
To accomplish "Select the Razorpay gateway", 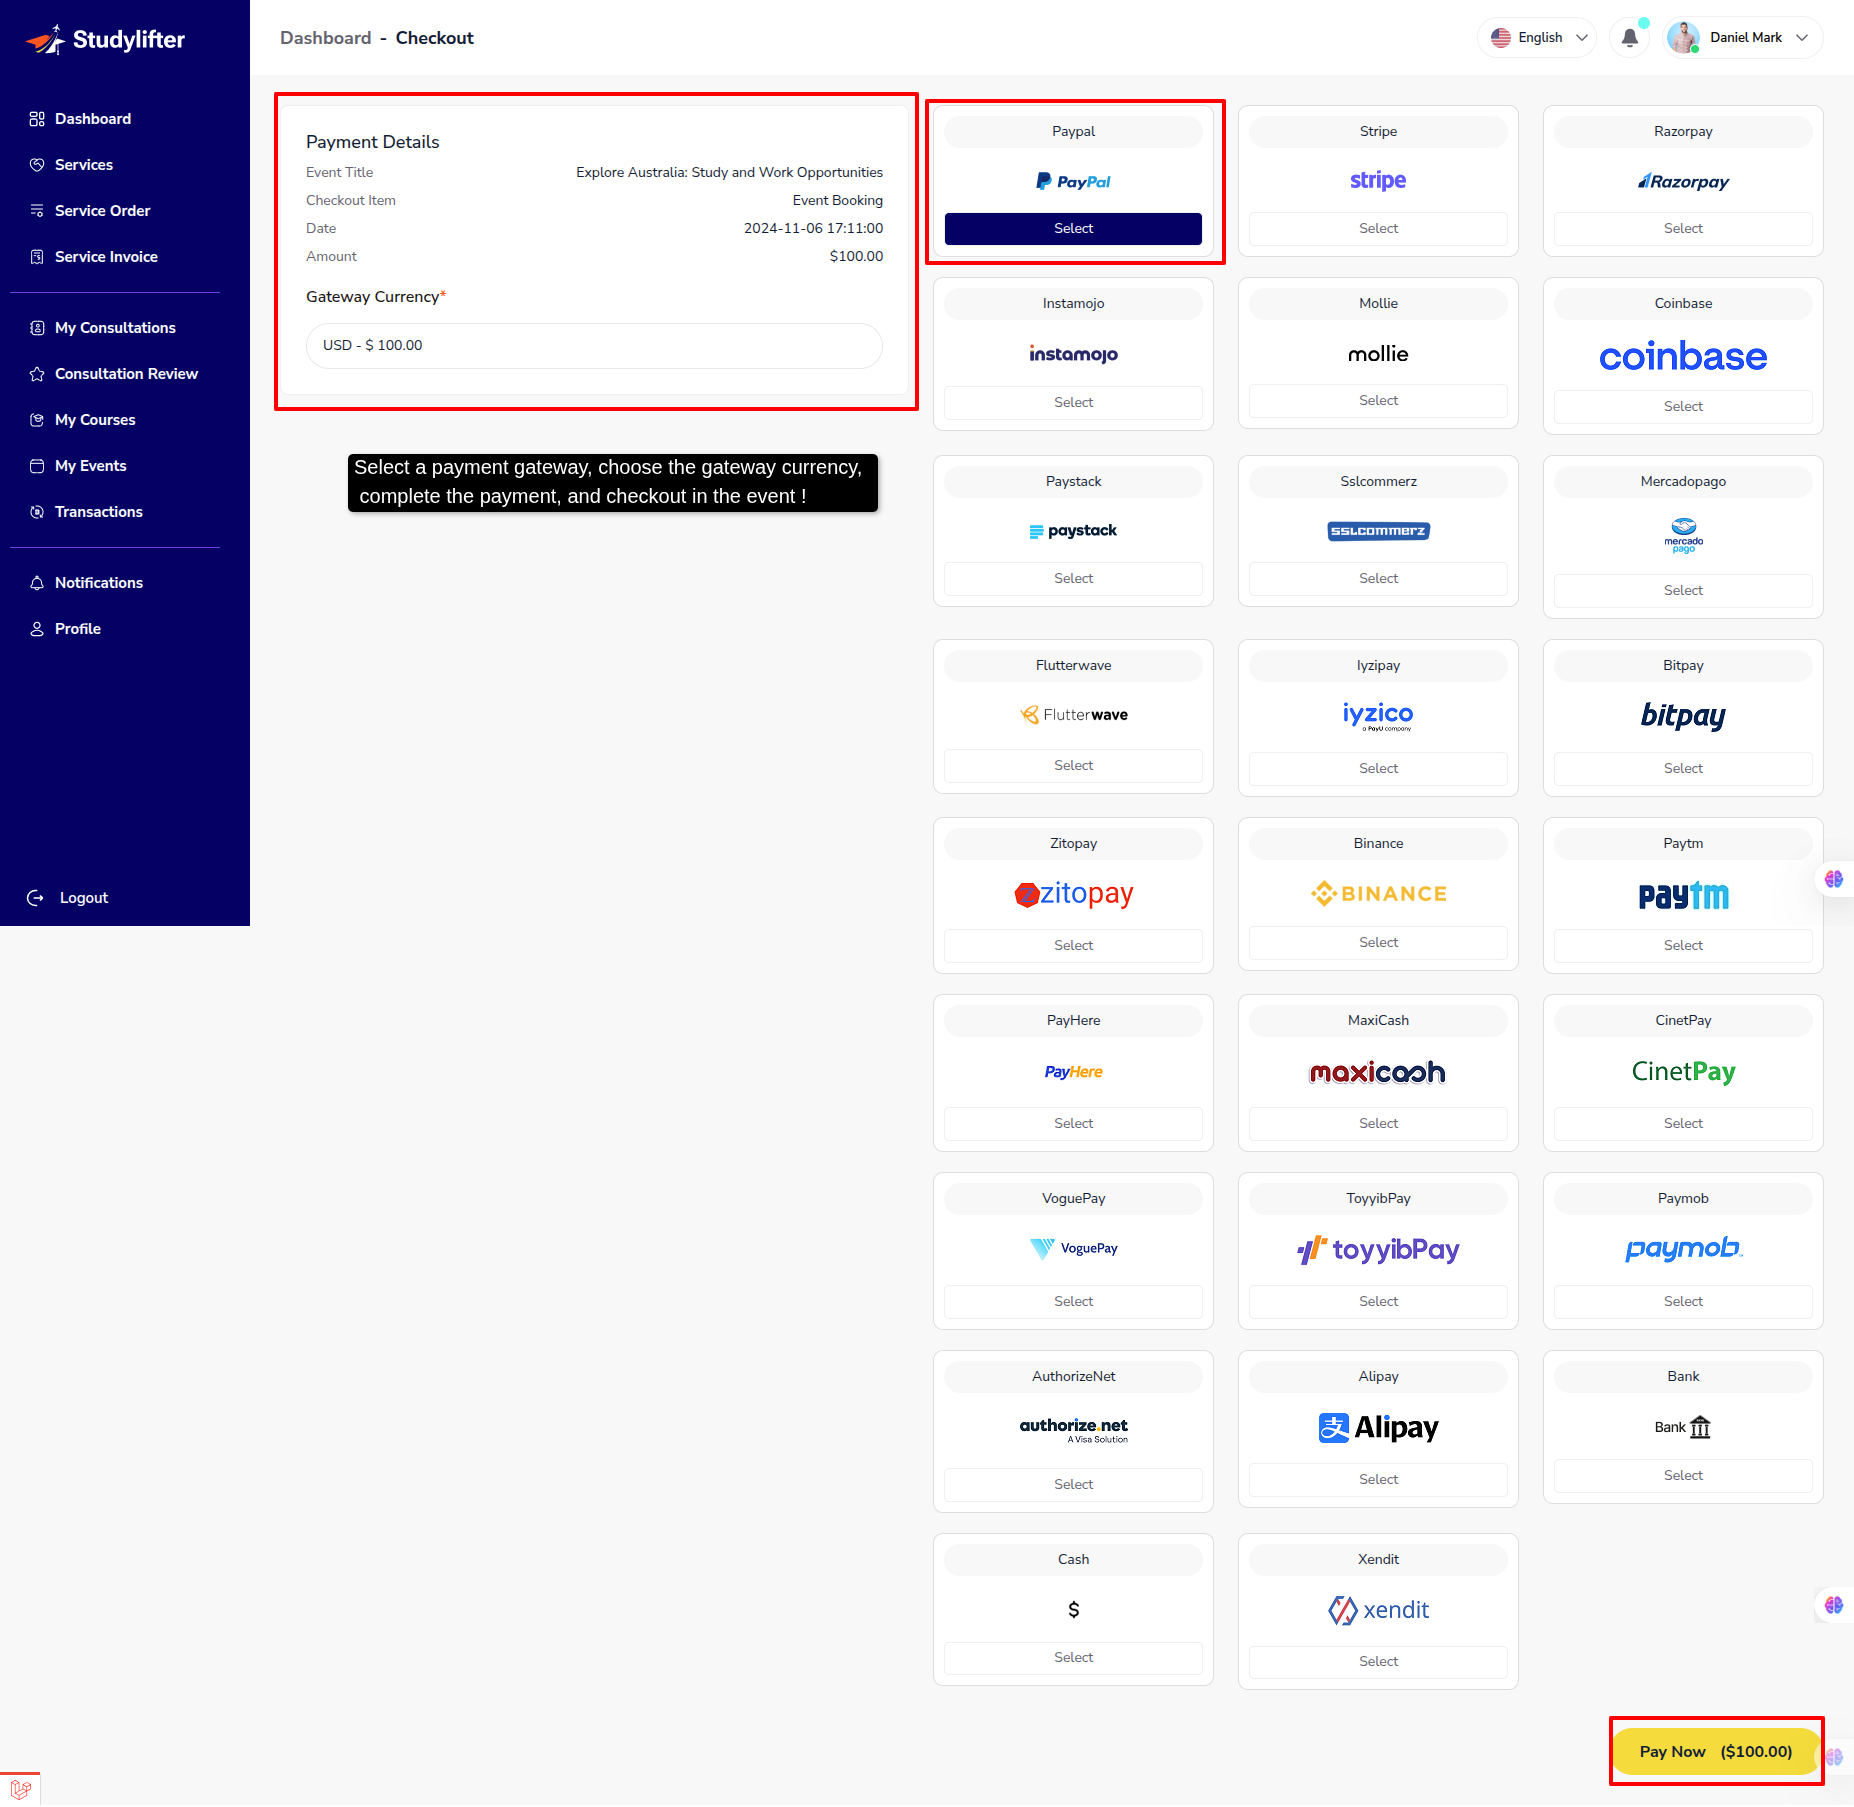I will [x=1683, y=229].
